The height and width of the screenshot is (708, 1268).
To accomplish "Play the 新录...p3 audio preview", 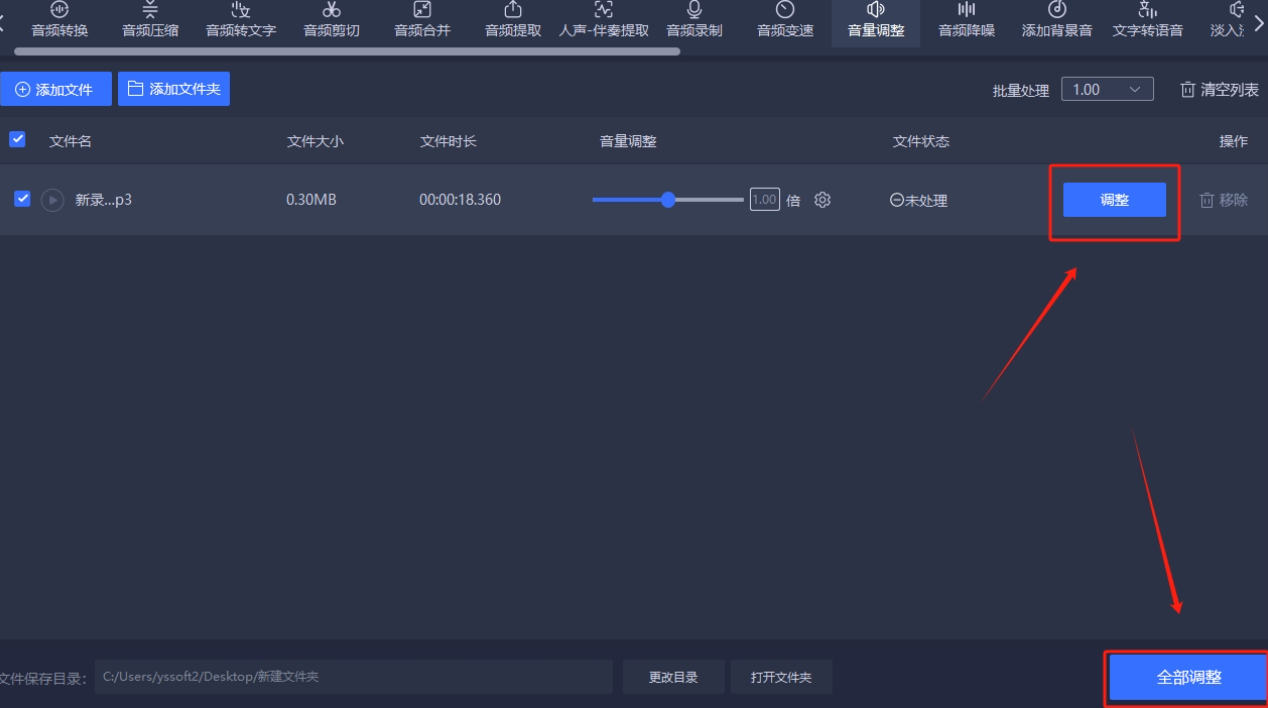I will point(52,200).
